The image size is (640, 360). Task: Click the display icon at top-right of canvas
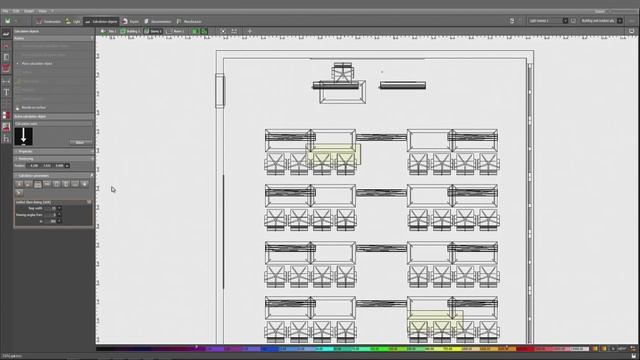coord(631,31)
